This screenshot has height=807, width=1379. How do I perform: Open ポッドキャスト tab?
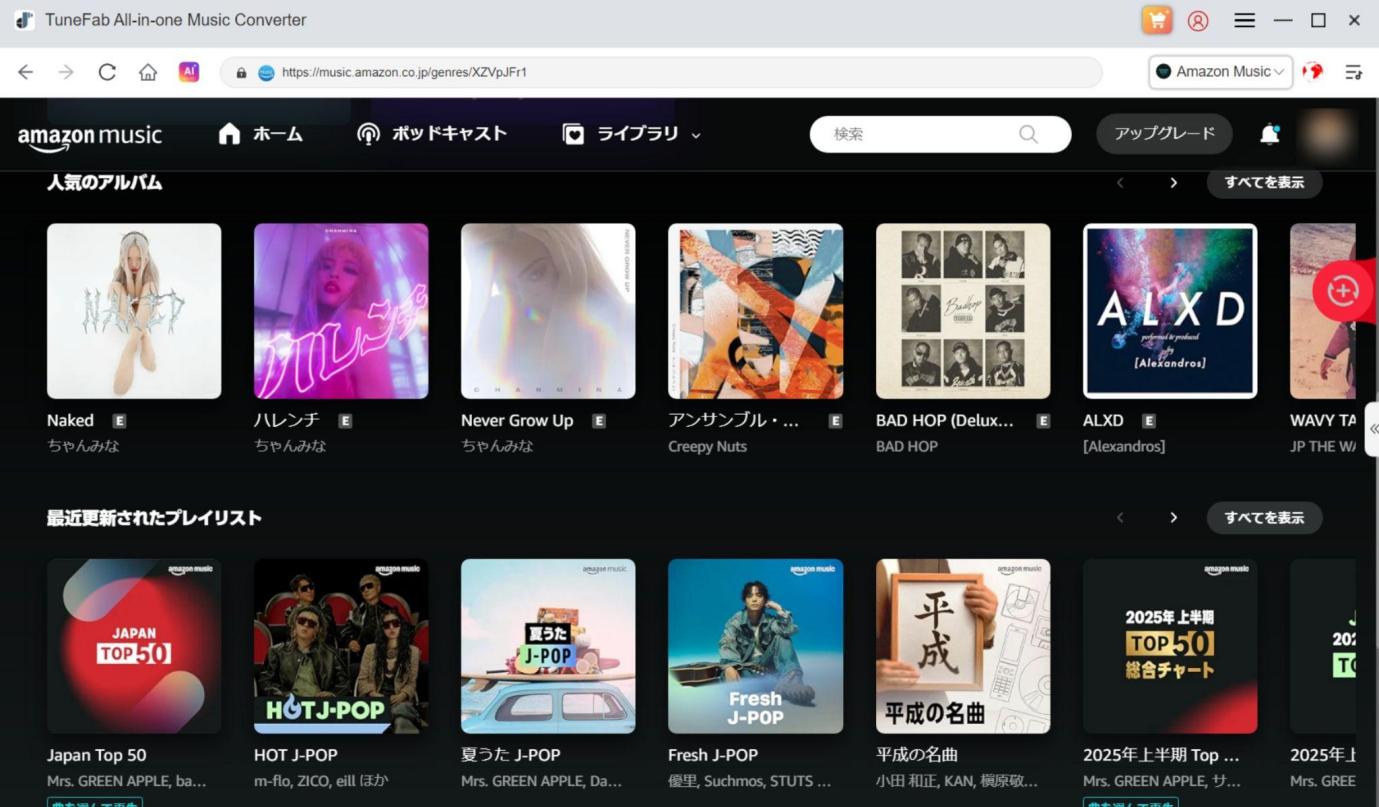point(432,134)
